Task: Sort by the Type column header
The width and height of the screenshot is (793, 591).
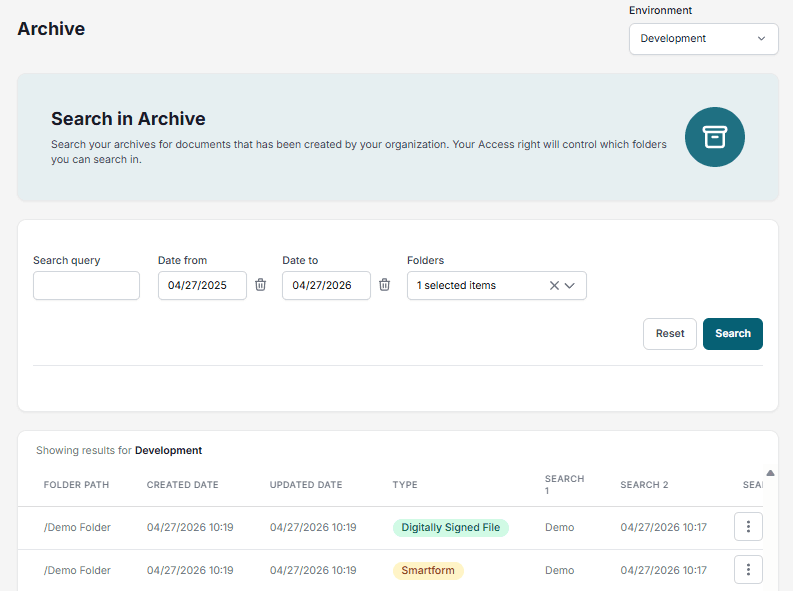Action: point(405,485)
